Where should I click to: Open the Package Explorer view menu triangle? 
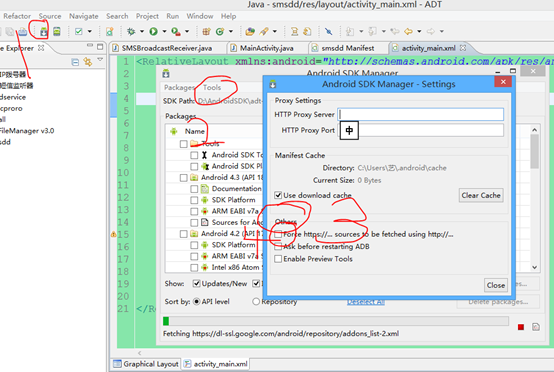[x=100, y=60]
